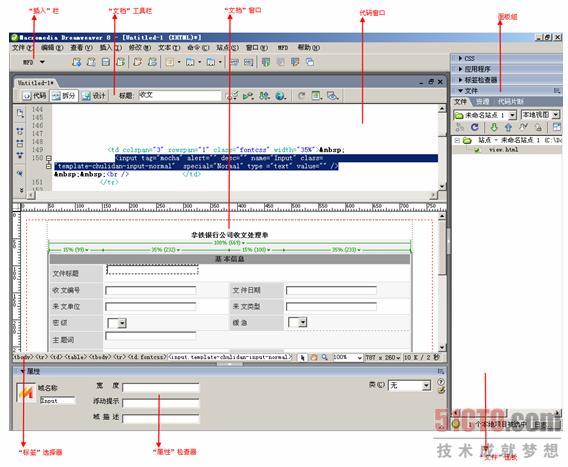
Task: Click the Preview in Browser globe icon
Action: (280, 96)
